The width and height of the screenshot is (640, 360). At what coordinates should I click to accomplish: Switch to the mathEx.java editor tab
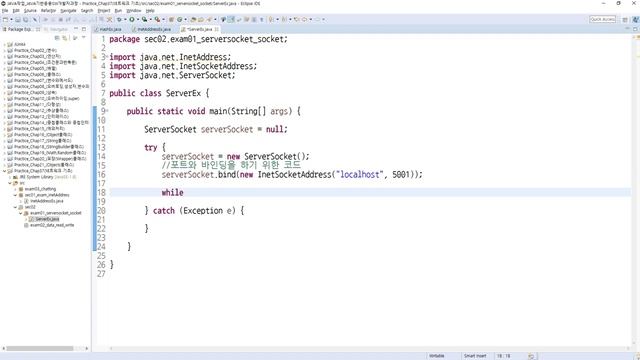click(x=108, y=29)
